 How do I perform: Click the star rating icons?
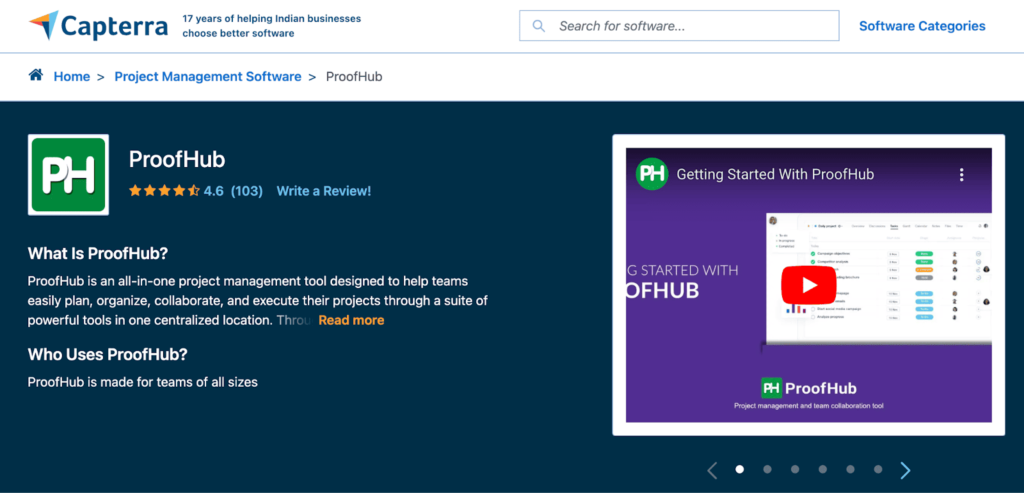[x=164, y=191]
